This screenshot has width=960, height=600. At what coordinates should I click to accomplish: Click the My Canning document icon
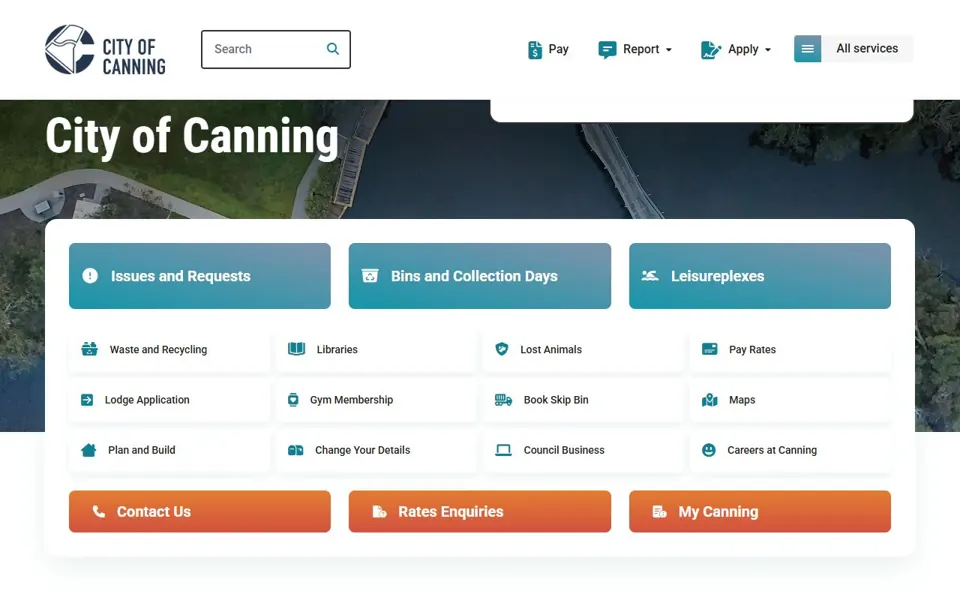point(659,511)
